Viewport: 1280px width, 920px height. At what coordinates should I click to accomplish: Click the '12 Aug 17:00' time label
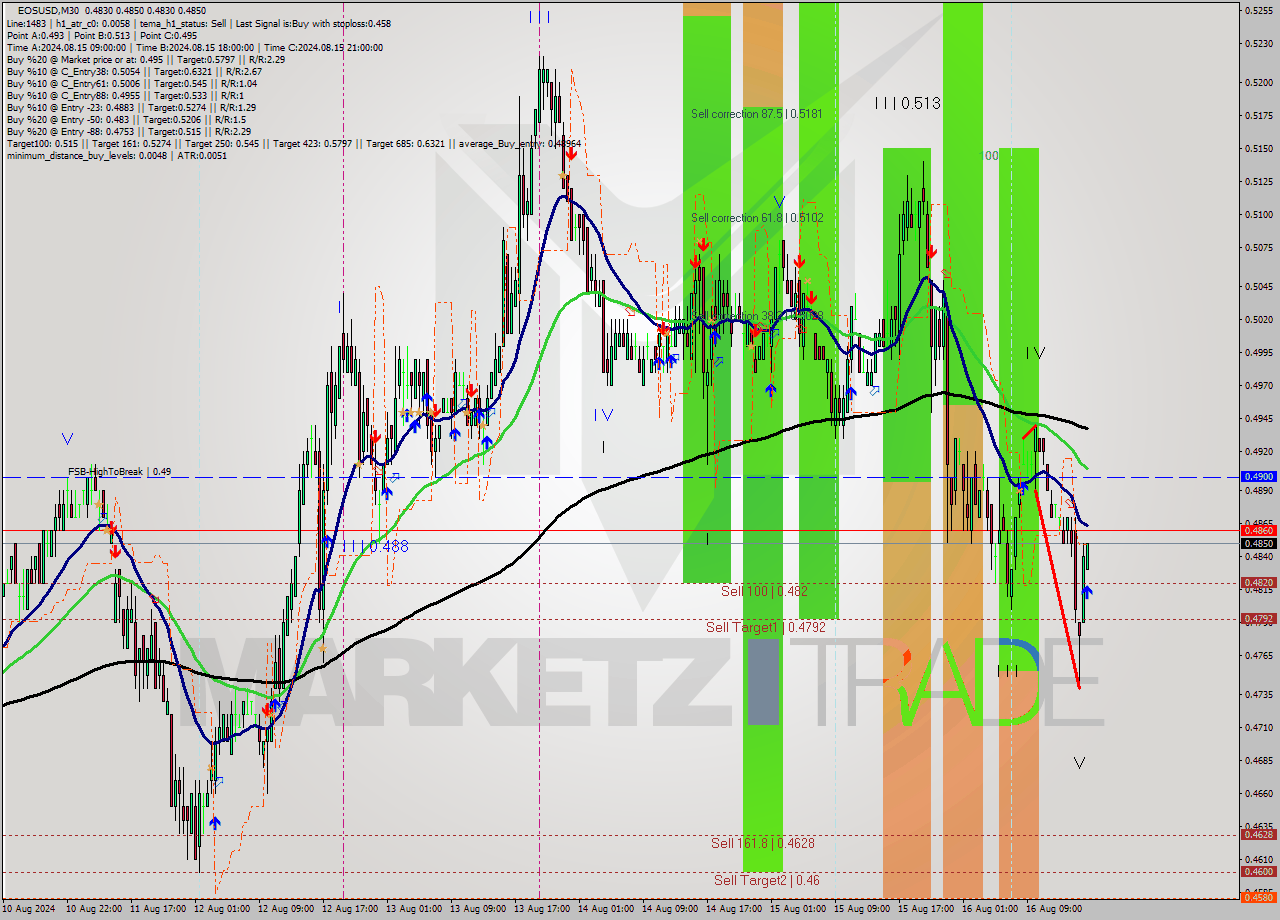(349, 909)
